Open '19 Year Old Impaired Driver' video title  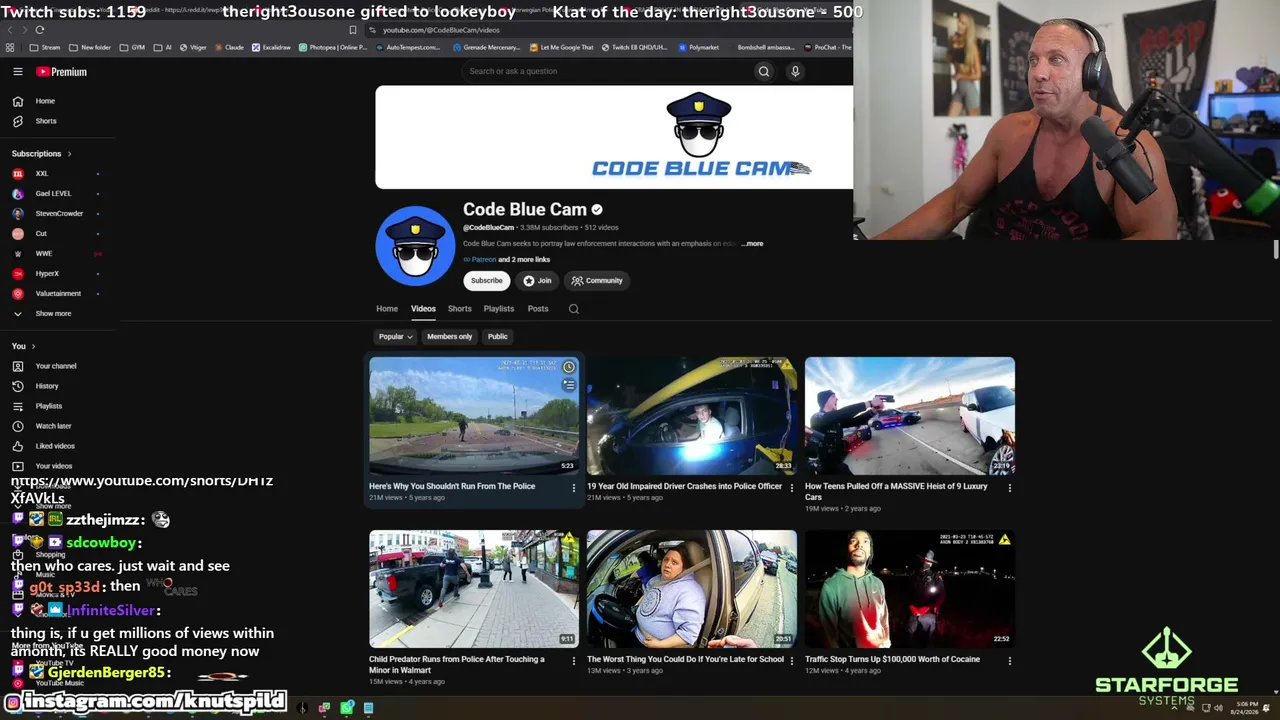[684, 486]
